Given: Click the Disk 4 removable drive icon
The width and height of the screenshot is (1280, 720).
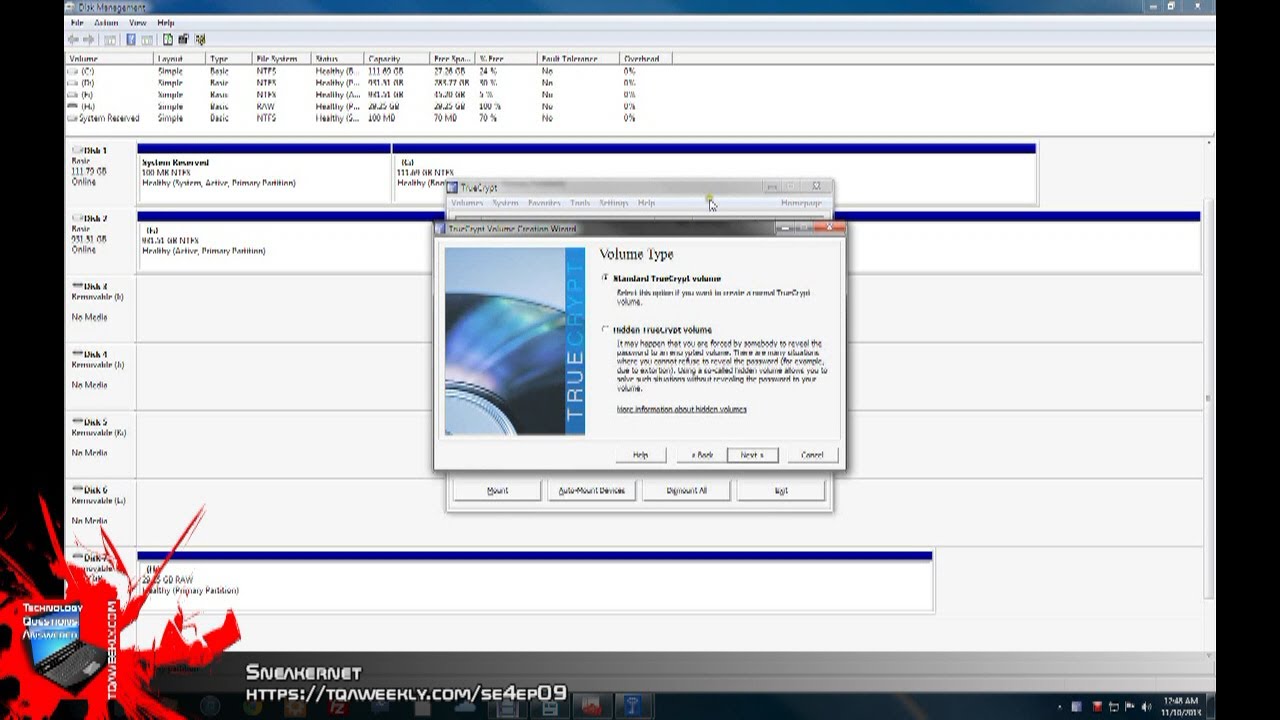Looking at the screenshot, I should [x=78, y=354].
